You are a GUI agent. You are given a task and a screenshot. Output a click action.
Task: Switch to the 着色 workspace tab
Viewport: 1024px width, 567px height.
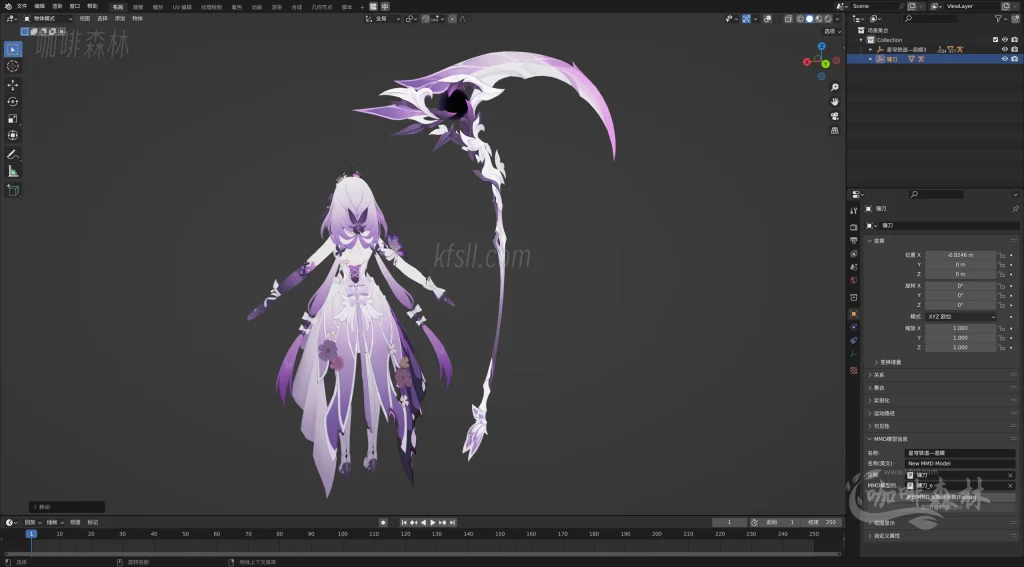click(236, 7)
